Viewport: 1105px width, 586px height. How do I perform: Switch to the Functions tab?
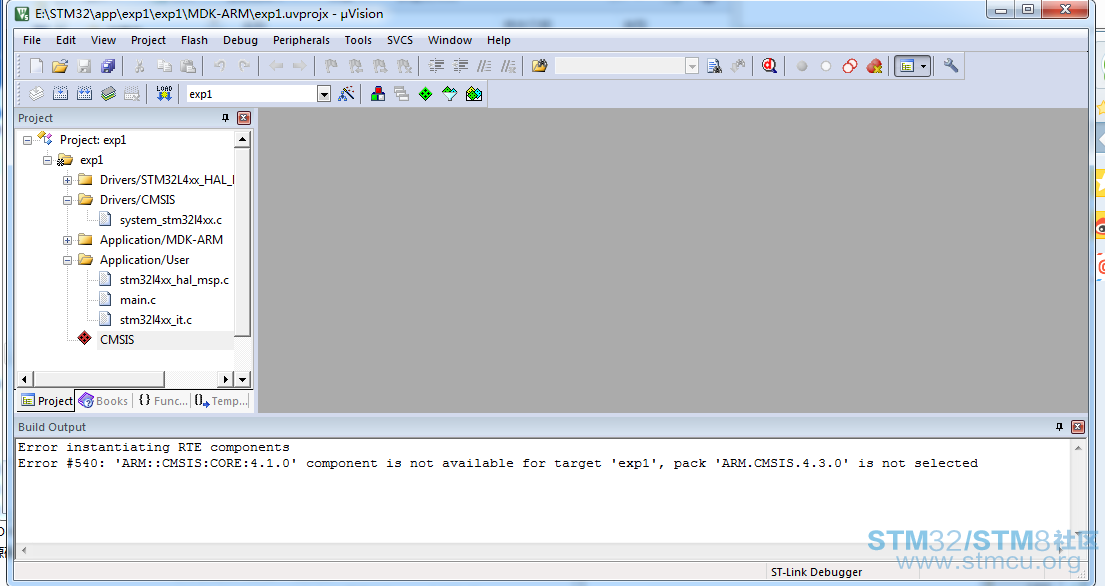click(163, 401)
